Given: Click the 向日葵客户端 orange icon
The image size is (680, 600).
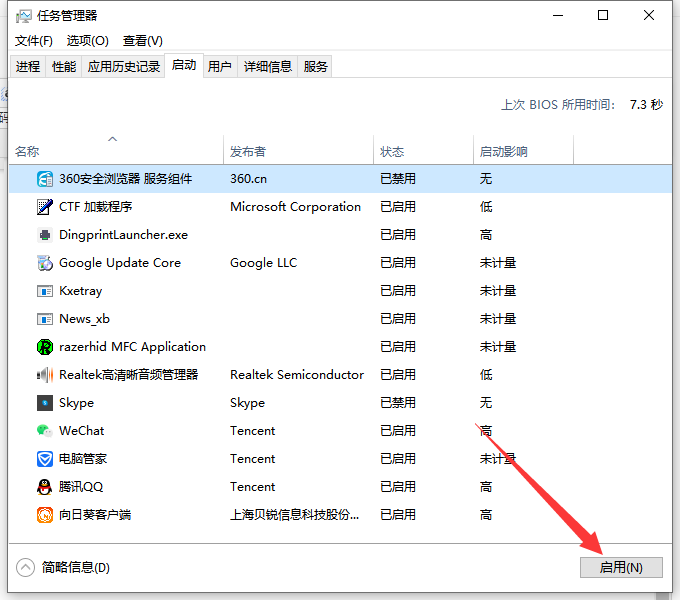Looking at the screenshot, I should point(45,515).
